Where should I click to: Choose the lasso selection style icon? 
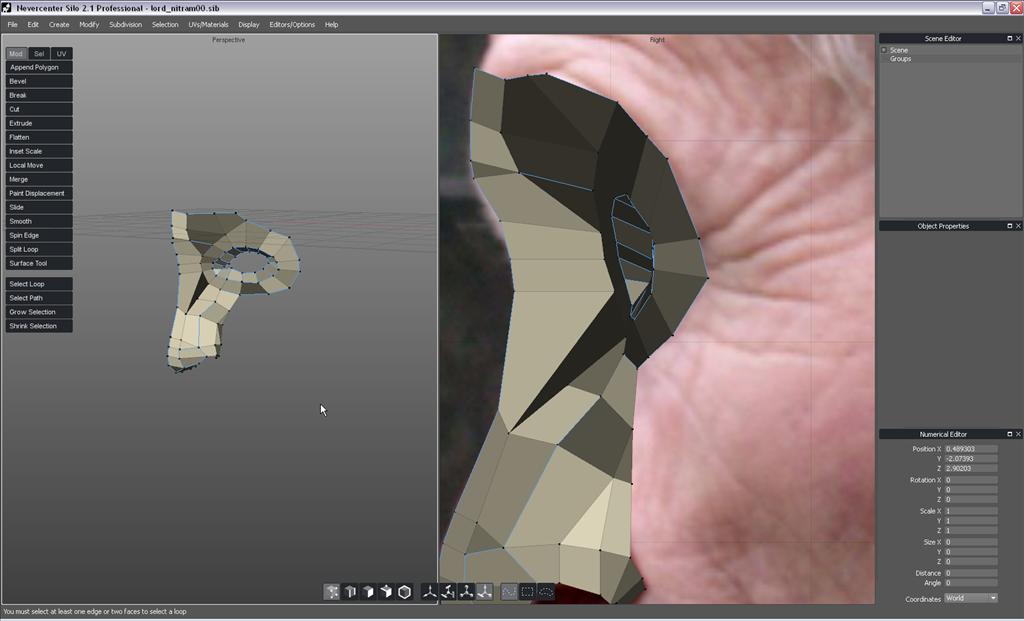pos(545,592)
